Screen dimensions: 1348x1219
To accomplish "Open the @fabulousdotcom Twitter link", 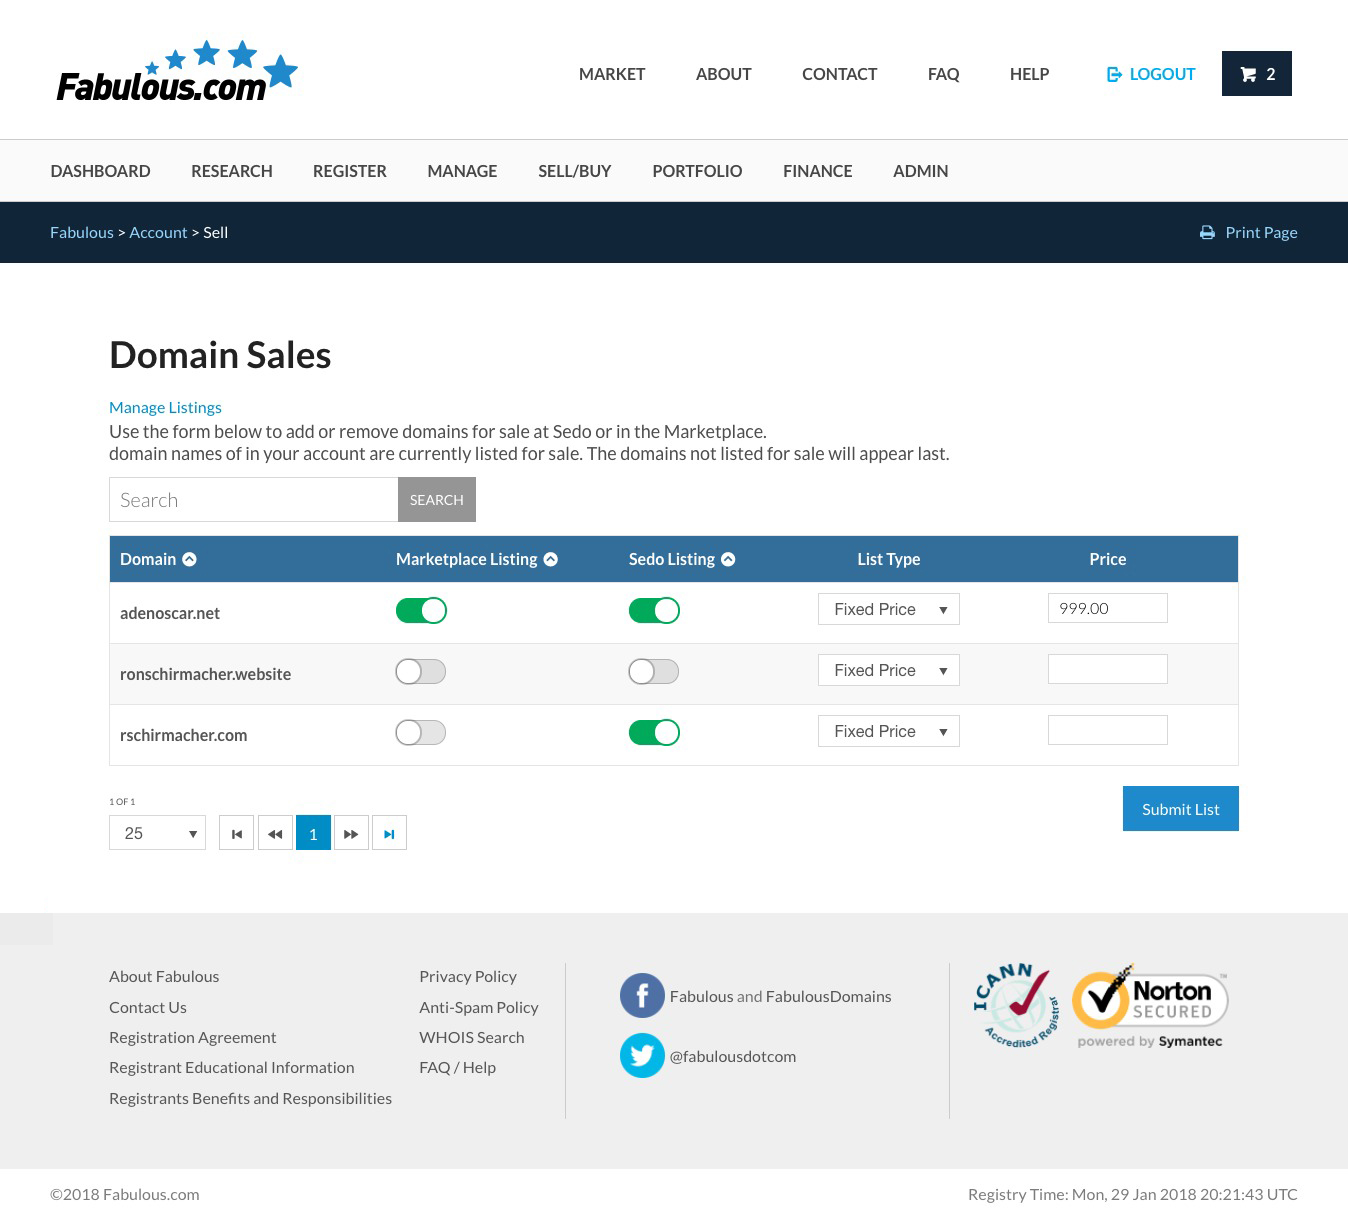I will click(x=733, y=1056).
